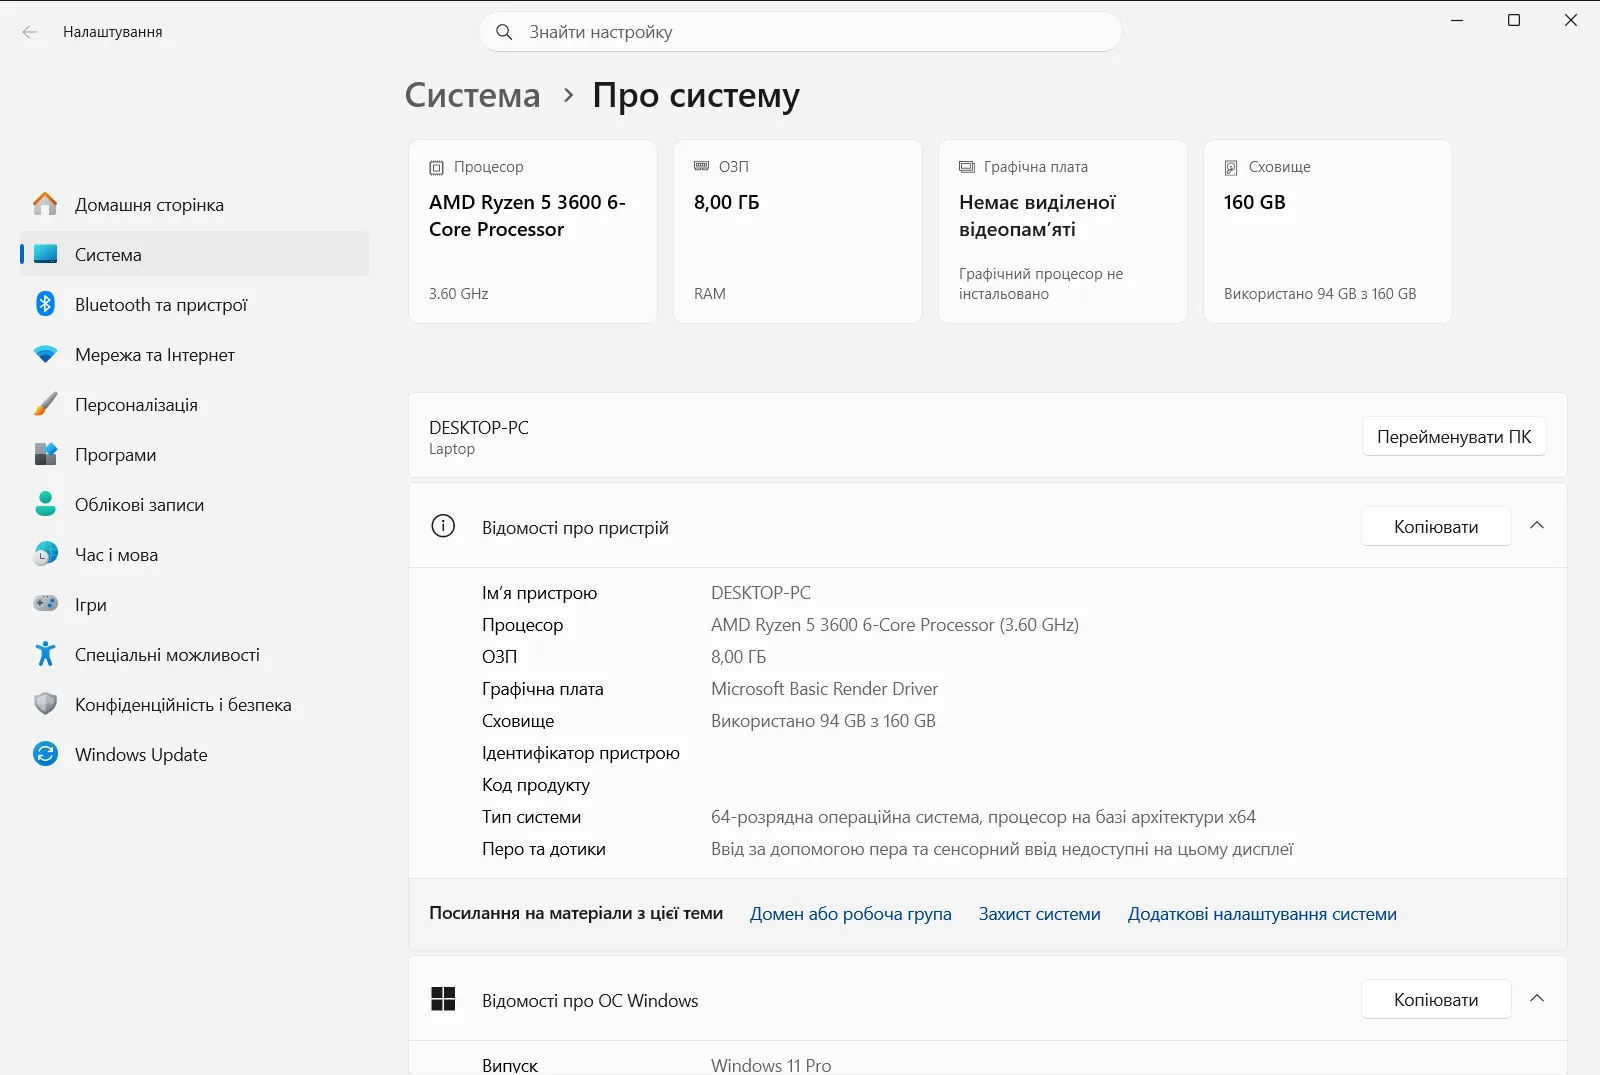The width and height of the screenshot is (1600, 1075).
Task: Click the 8,00 ГБ RAM card
Action: click(x=798, y=231)
